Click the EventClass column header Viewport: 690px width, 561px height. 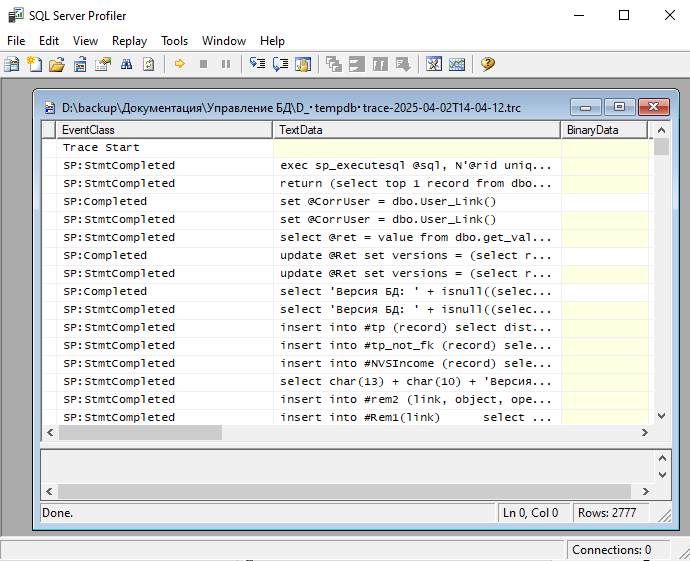click(165, 130)
